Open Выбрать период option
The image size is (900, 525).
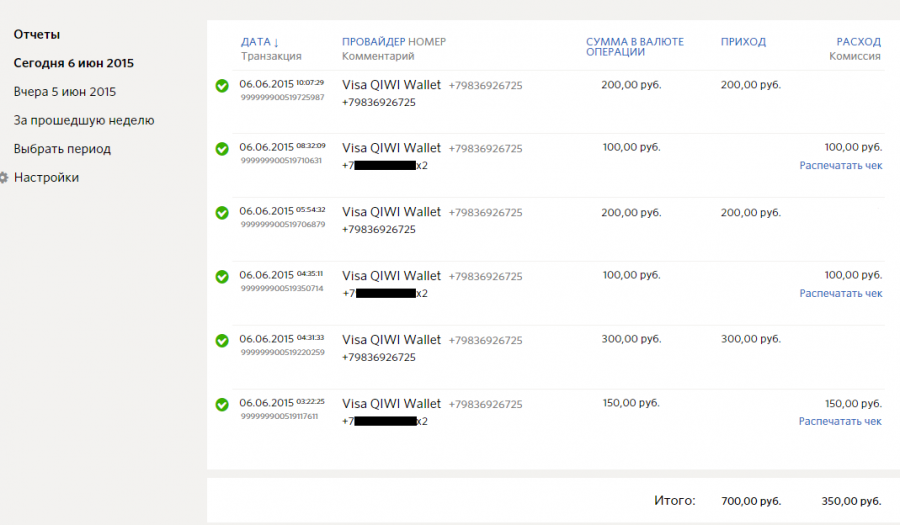(x=62, y=149)
